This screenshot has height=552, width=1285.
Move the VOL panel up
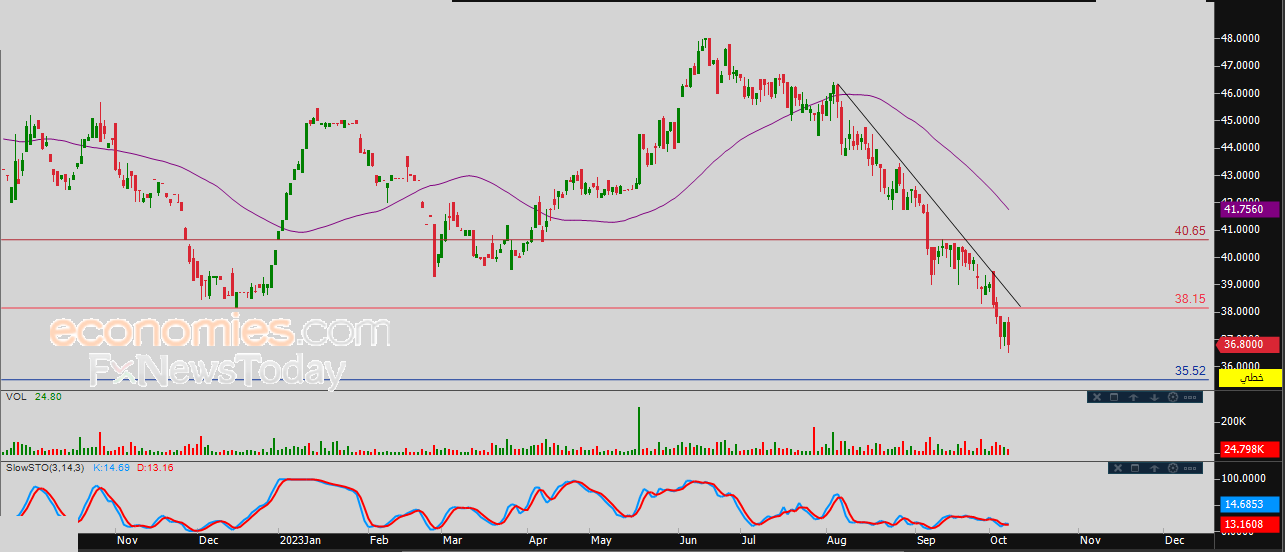tap(1134, 397)
